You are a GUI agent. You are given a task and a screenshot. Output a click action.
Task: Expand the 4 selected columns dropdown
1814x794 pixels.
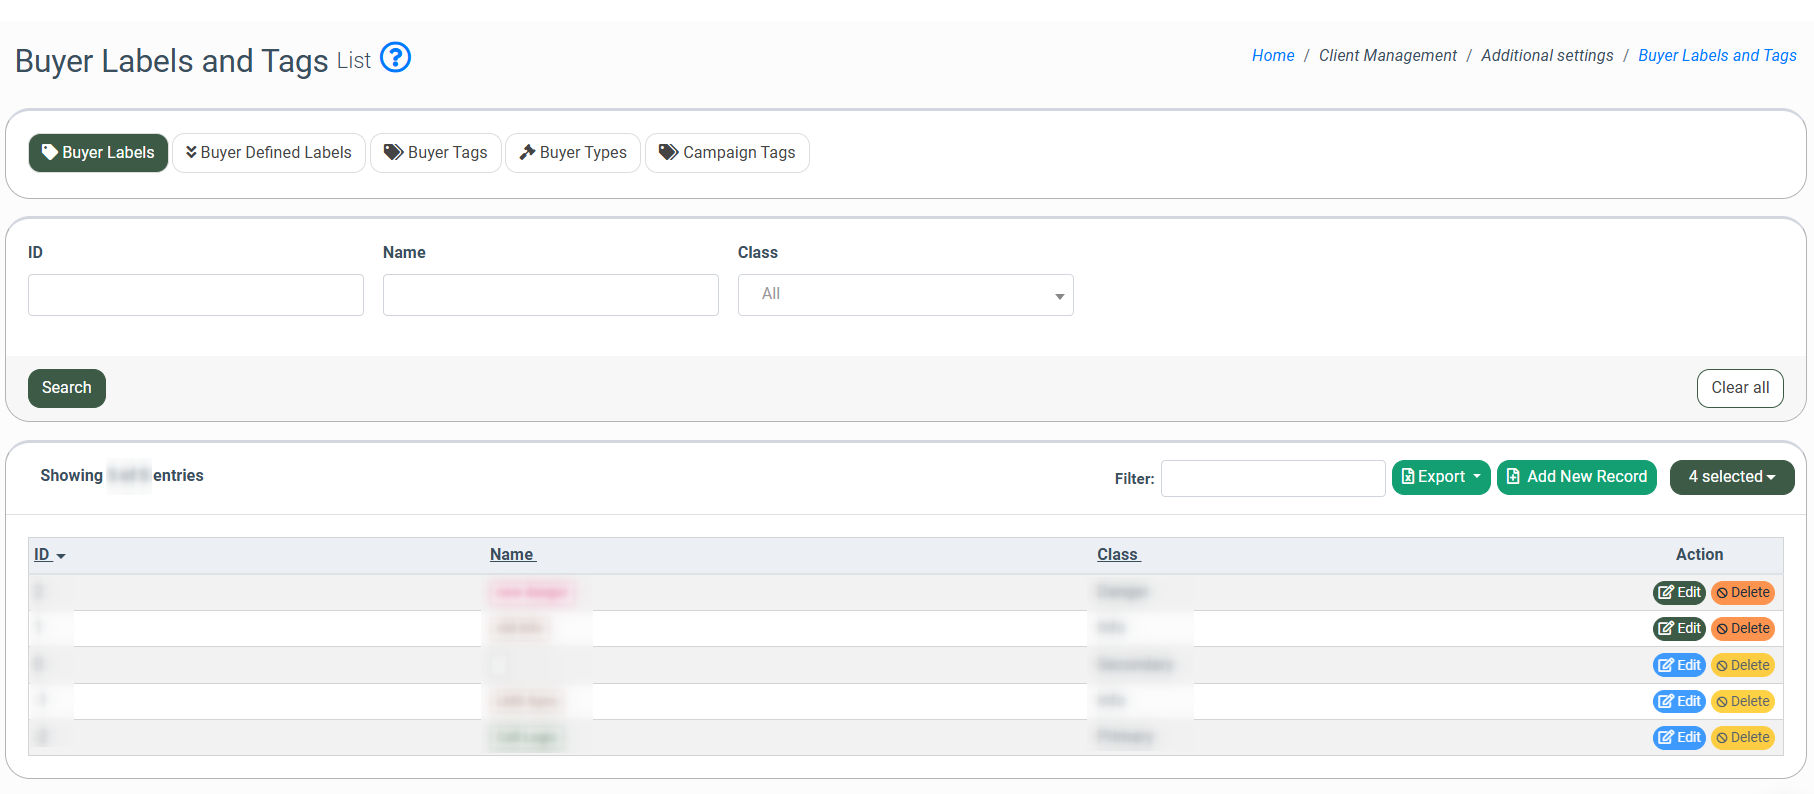[1731, 477]
